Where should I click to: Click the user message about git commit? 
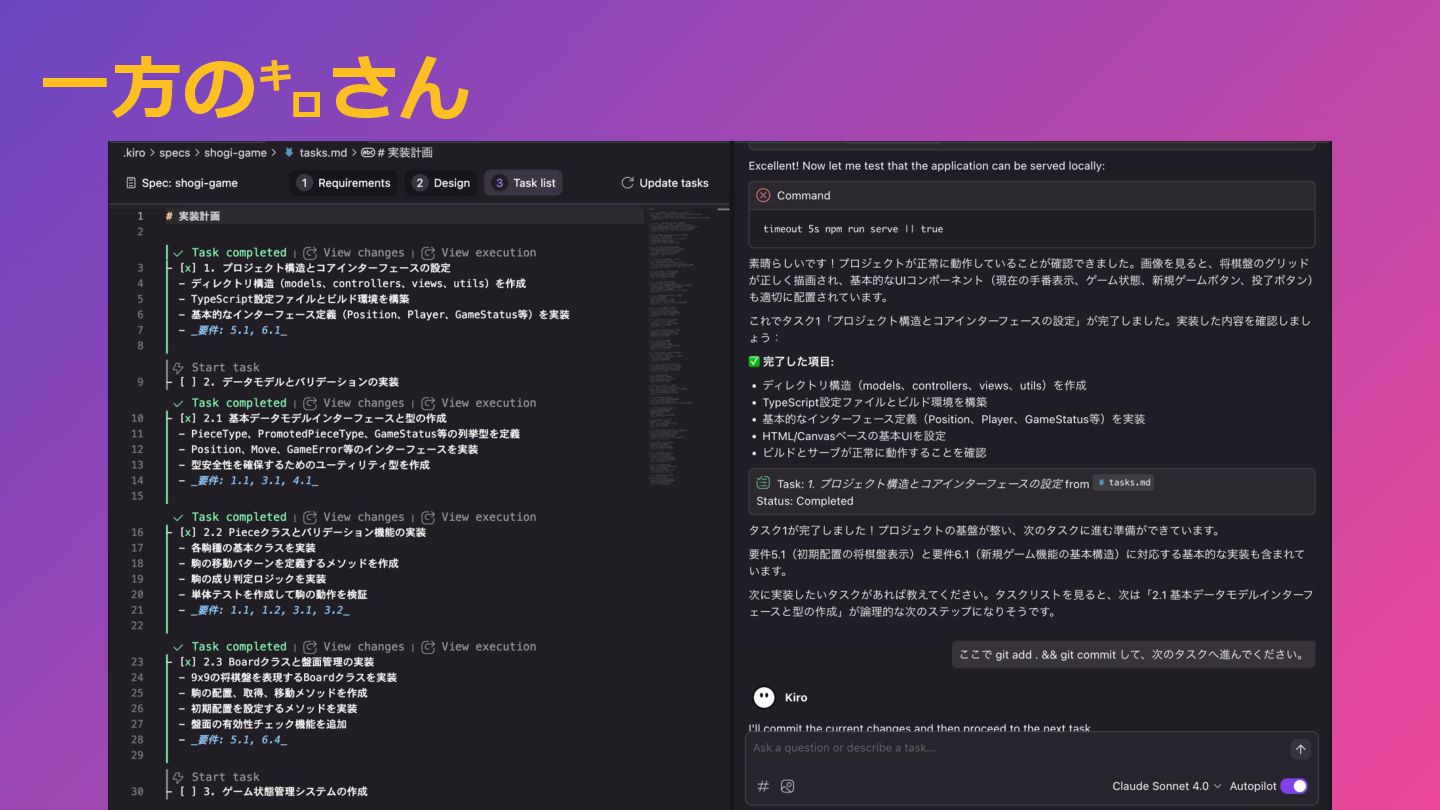pos(1133,655)
